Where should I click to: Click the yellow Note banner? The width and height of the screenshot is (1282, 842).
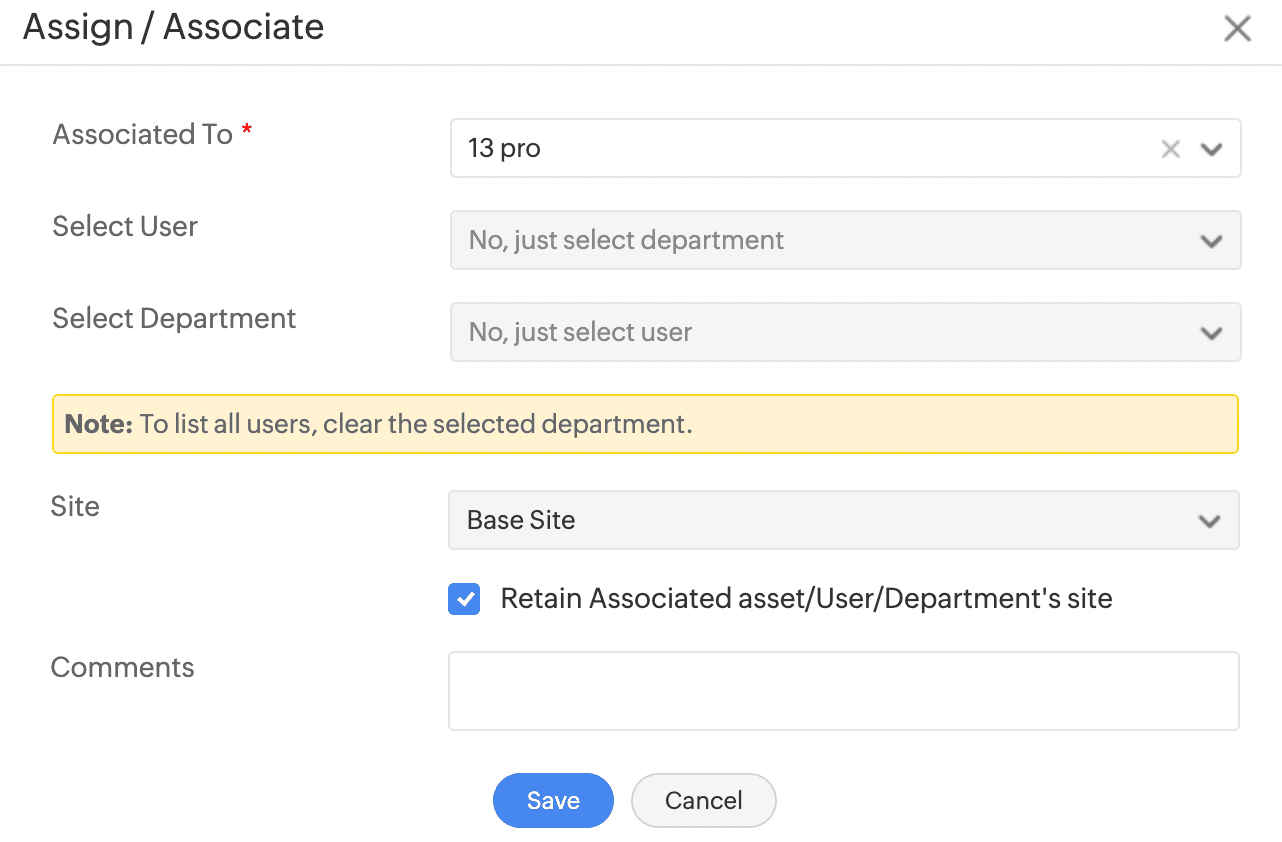click(645, 424)
